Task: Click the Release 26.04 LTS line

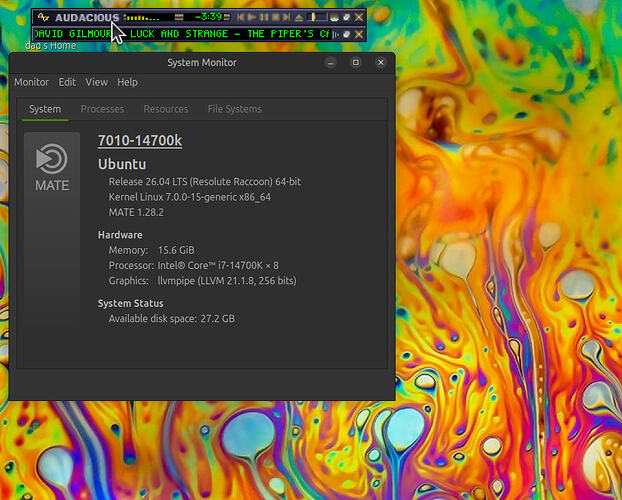Action: pos(205,182)
